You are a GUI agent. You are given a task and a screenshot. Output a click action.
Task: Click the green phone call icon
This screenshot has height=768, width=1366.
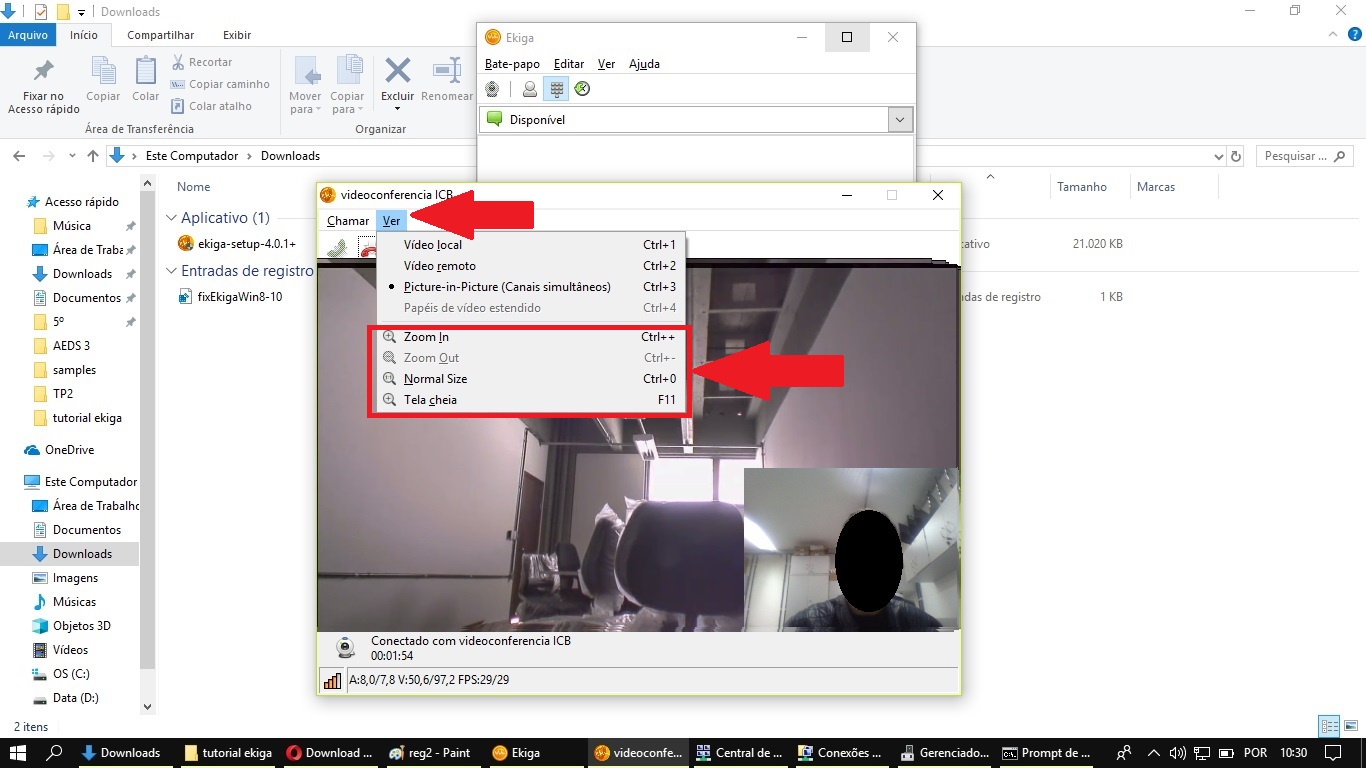pyautogui.click(x=337, y=248)
